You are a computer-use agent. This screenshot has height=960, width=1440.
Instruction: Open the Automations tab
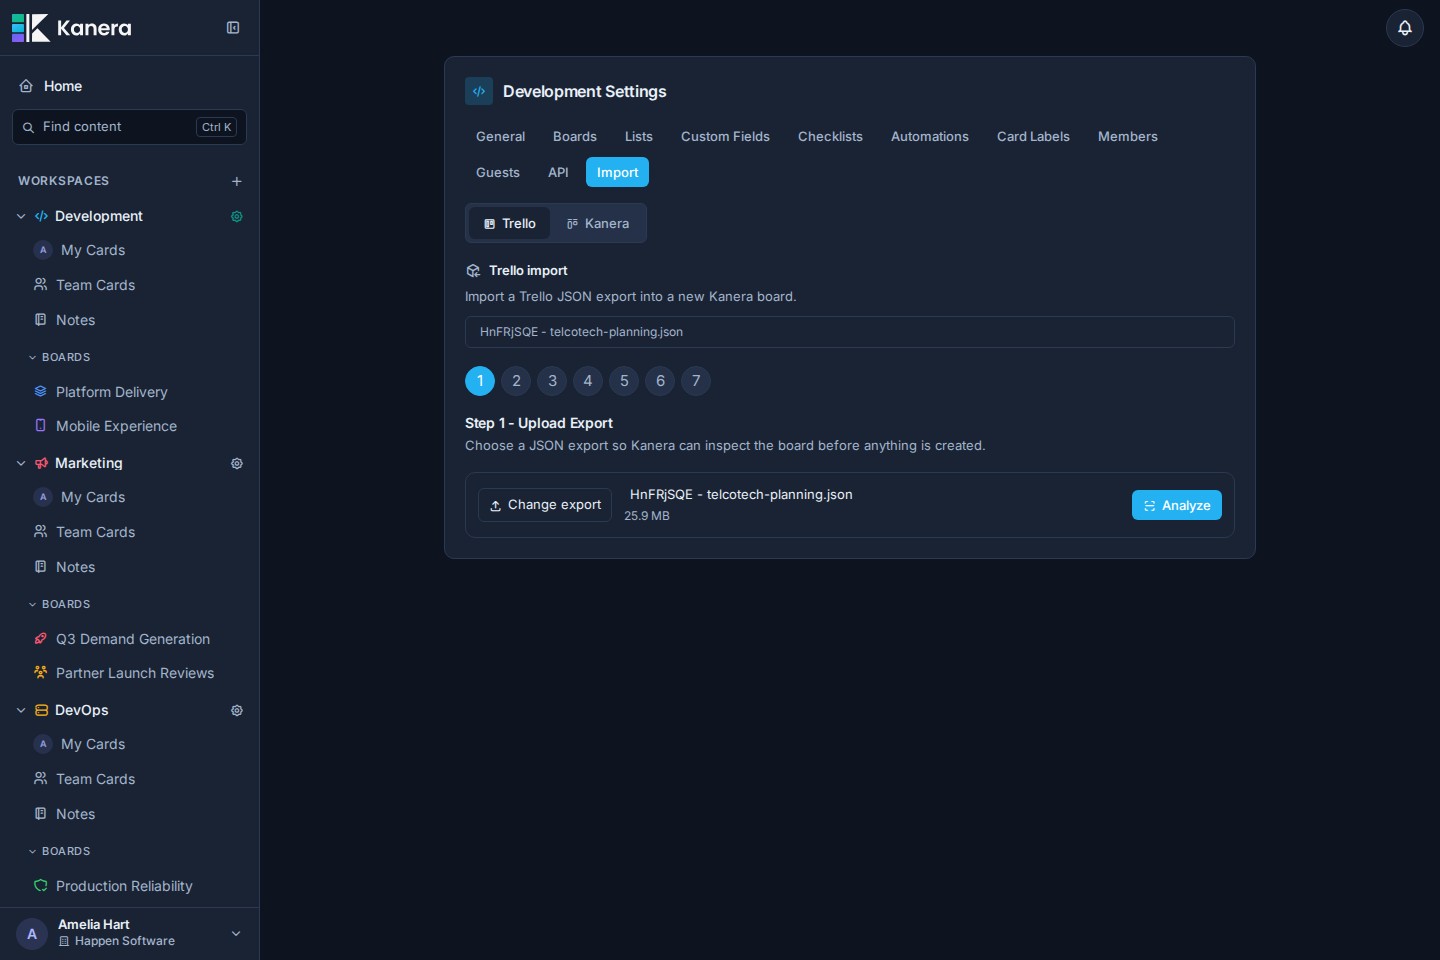pyautogui.click(x=930, y=137)
